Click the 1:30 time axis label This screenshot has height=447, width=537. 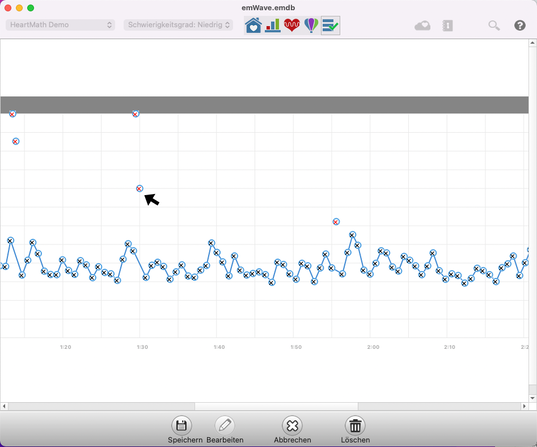142,347
